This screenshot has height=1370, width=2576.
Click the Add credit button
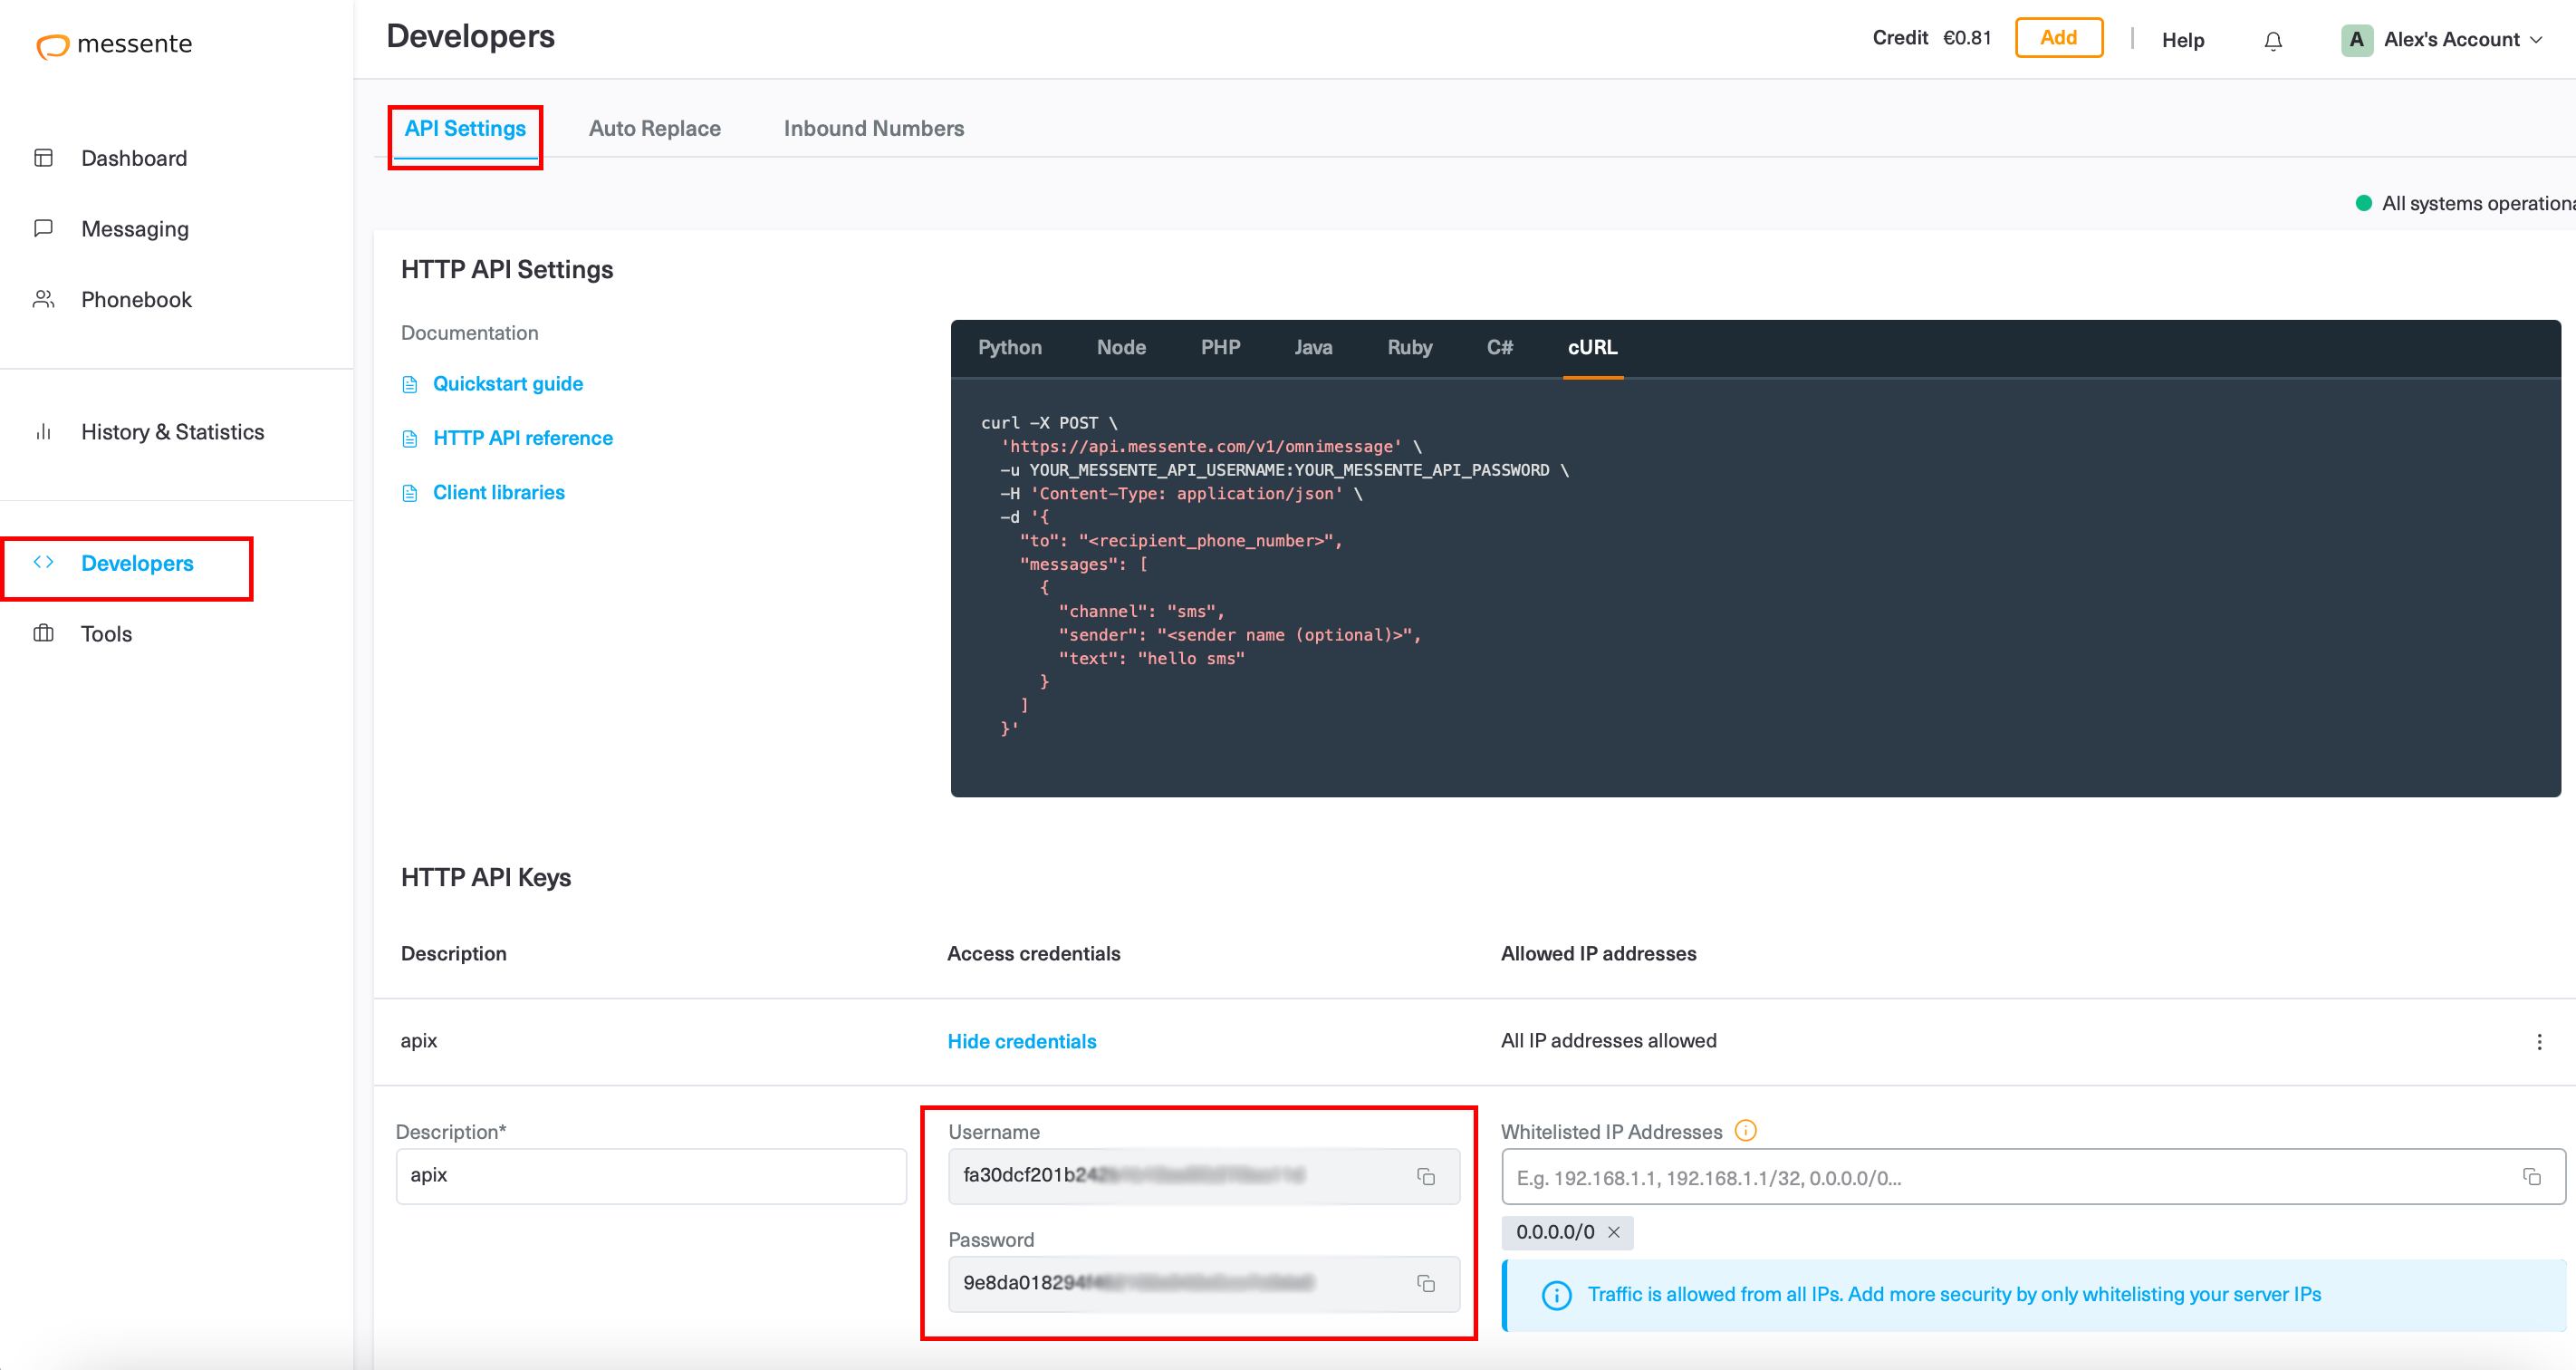click(x=2059, y=38)
